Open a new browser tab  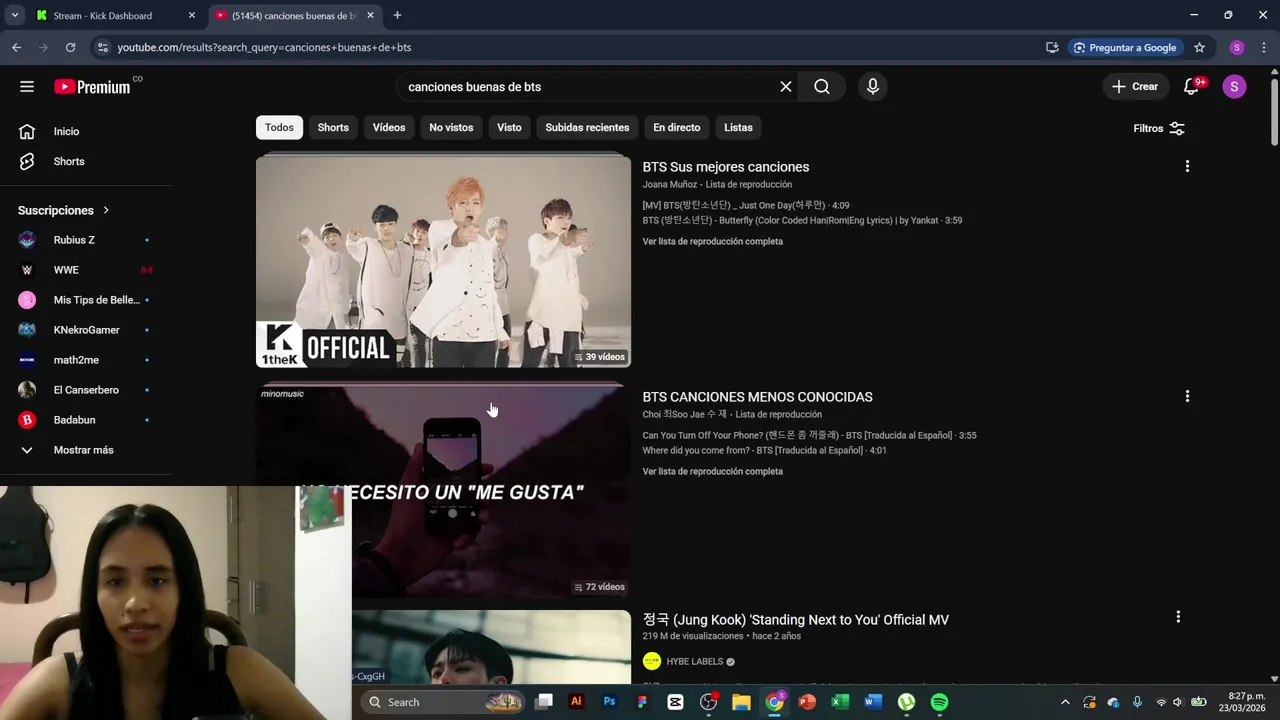tap(397, 15)
